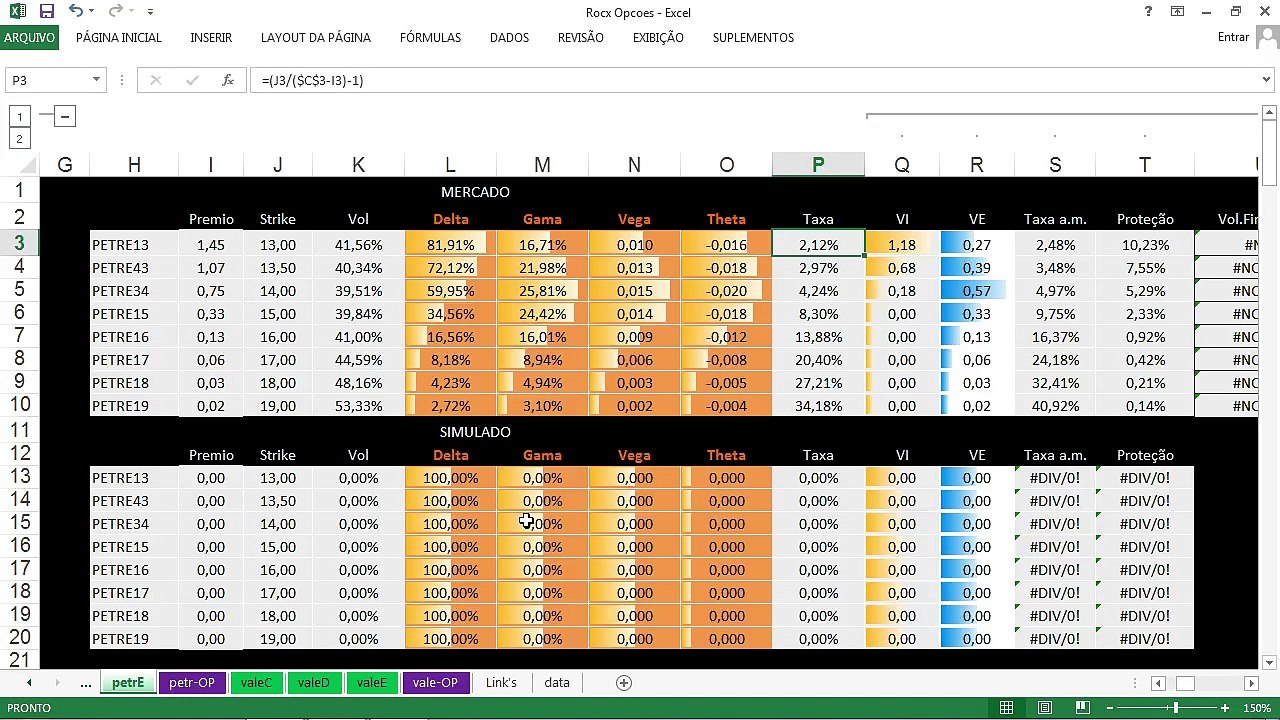Open the Excel Help question mark
Viewport: 1280px width, 720px height.
[x=1148, y=12]
